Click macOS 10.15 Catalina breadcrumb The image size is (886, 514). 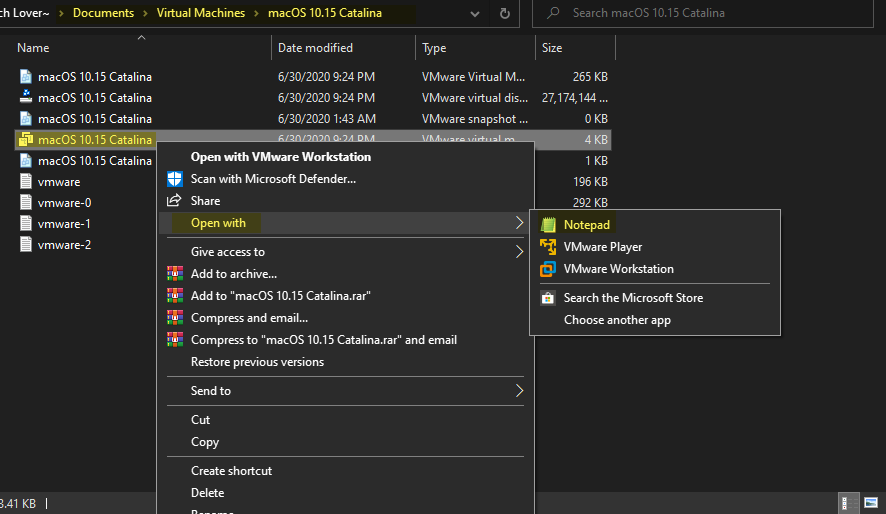(x=325, y=13)
